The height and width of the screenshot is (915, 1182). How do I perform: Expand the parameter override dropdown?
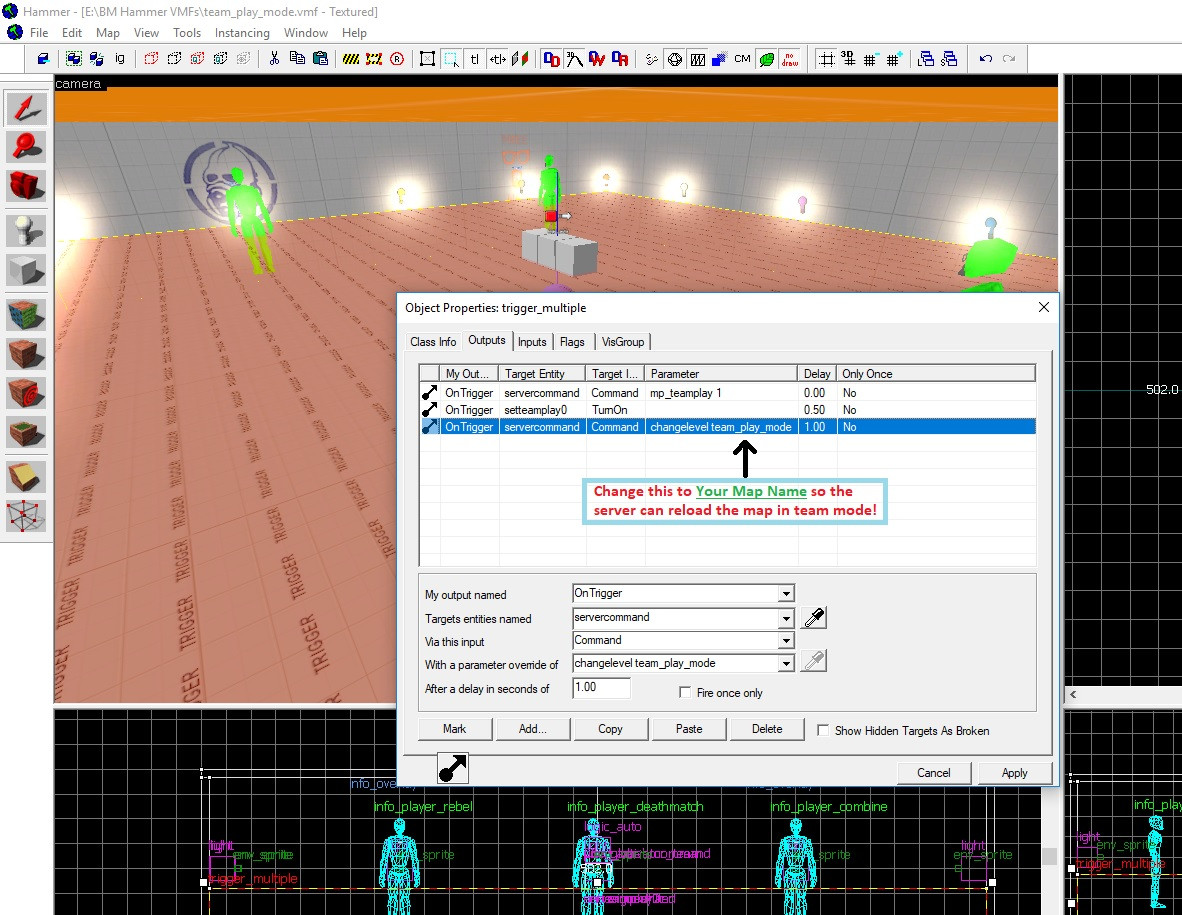tap(786, 664)
